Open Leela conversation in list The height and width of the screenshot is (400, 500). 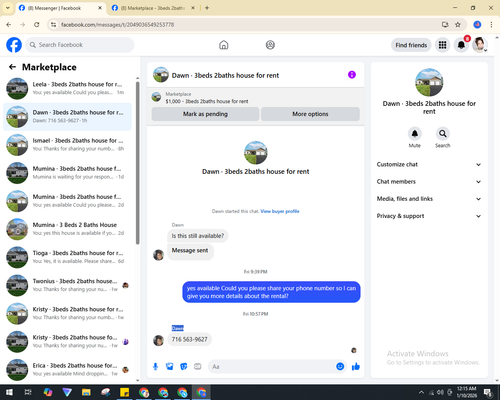[67, 88]
